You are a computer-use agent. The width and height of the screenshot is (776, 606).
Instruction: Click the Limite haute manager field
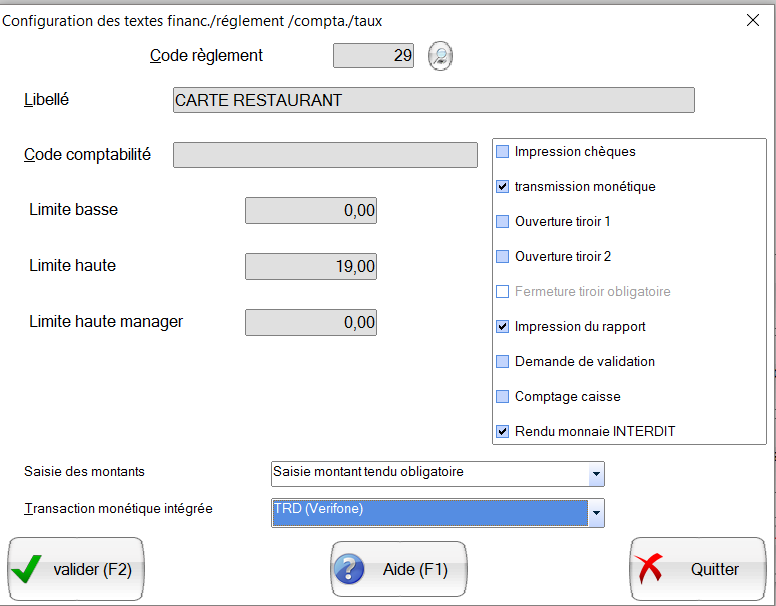click(x=311, y=323)
